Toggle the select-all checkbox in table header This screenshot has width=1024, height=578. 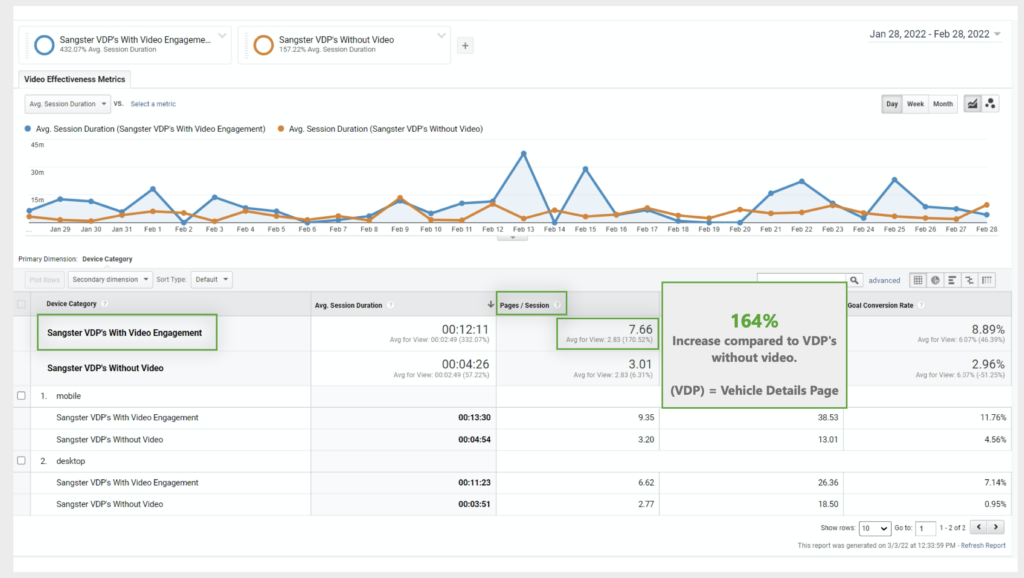[21, 304]
